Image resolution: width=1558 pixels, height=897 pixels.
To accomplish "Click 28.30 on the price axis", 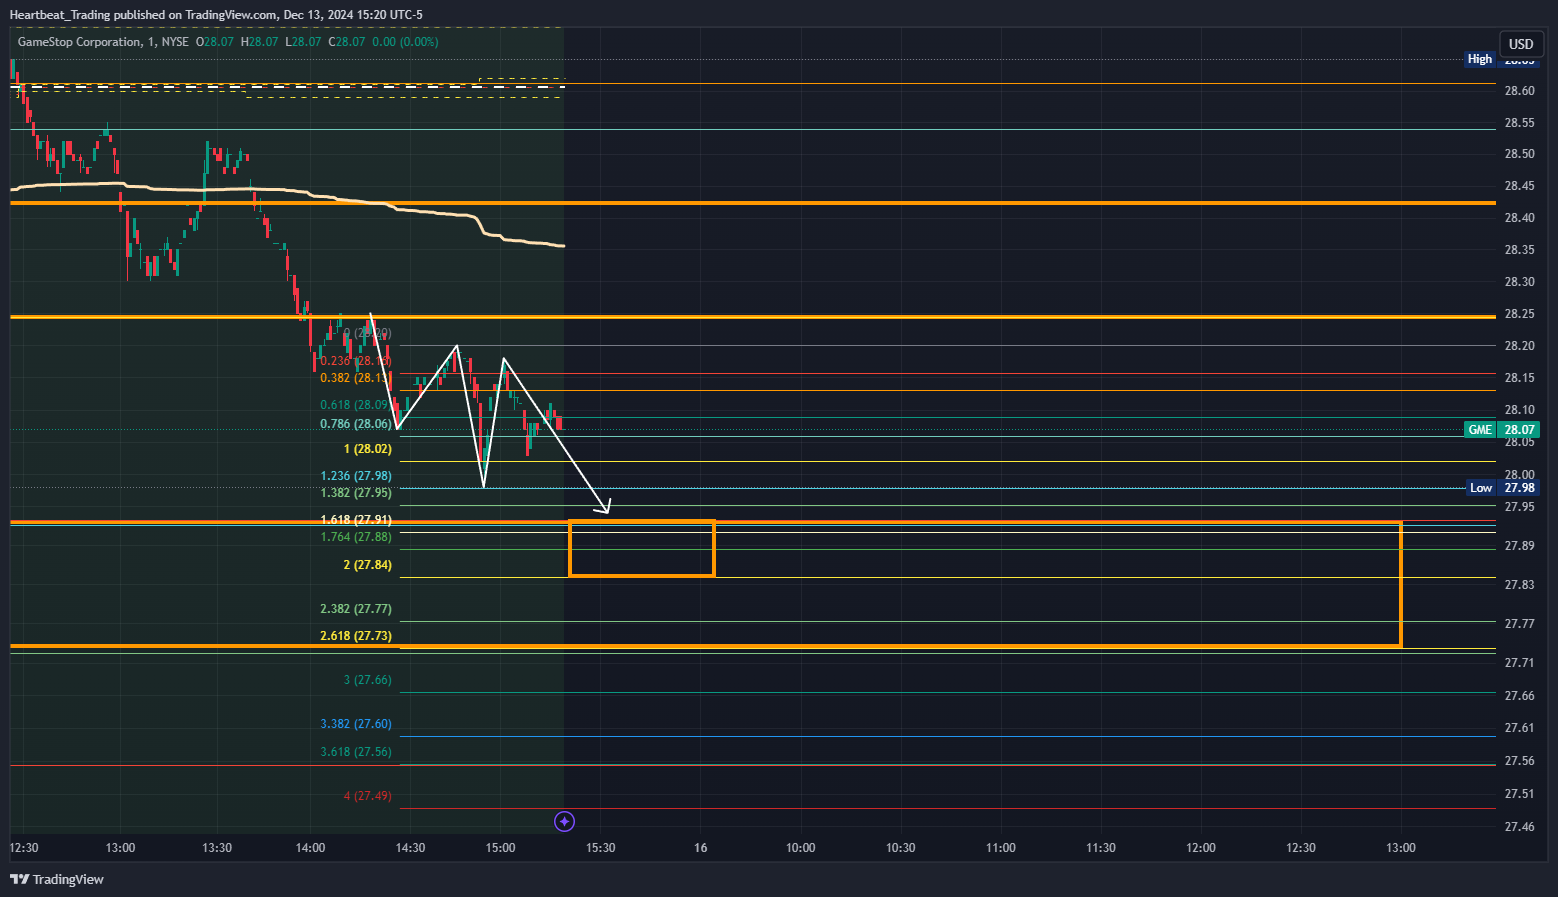I will (x=1520, y=282).
